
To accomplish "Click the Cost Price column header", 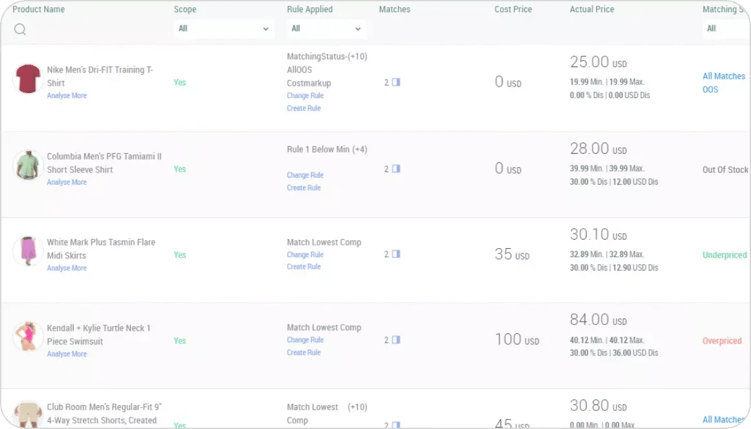I will [513, 9].
